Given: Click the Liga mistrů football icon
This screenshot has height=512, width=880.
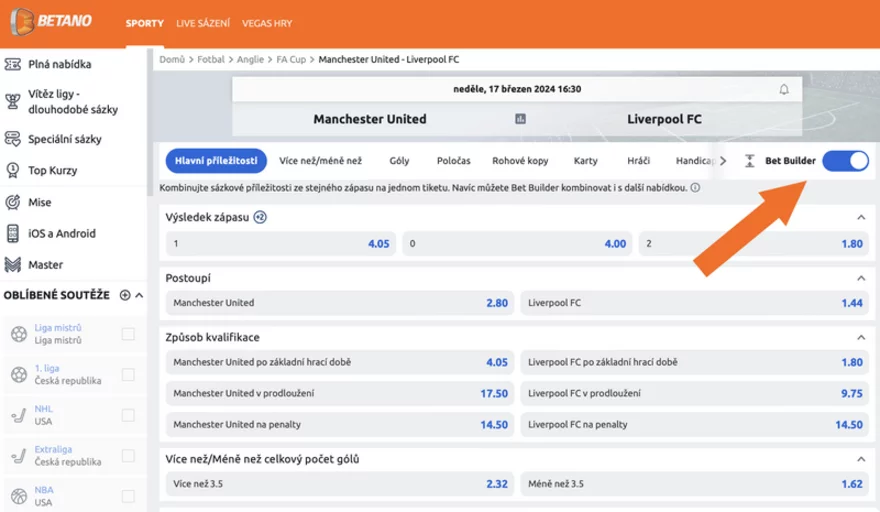Looking at the screenshot, I should pos(19,334).
